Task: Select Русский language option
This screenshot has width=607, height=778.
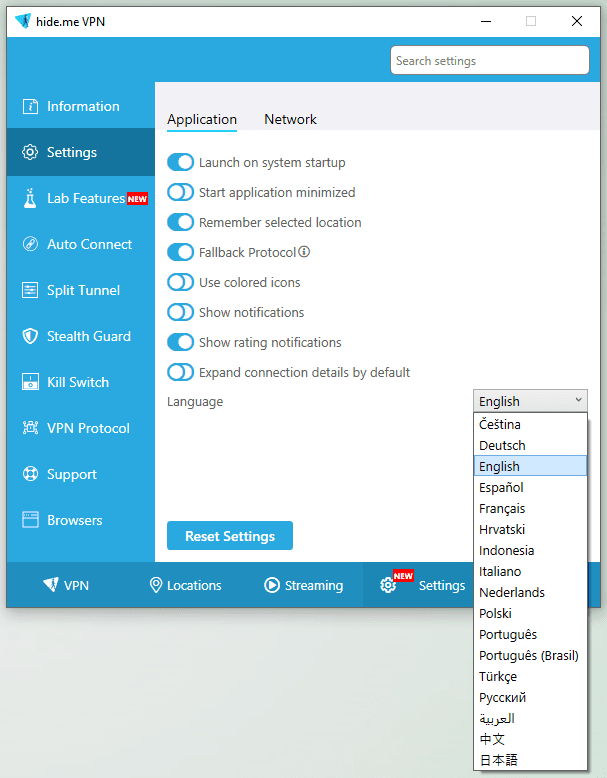Action: (x=530, y=697)
